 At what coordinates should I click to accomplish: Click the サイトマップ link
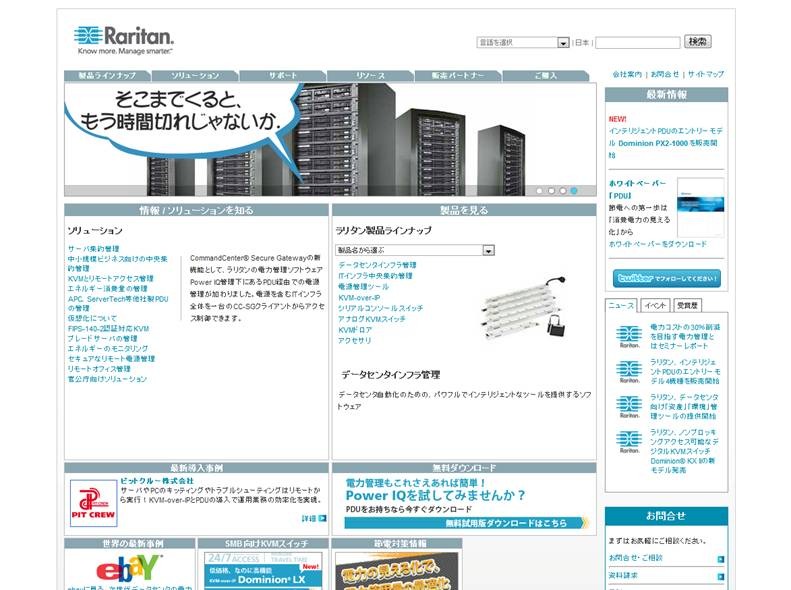(706, 74)
